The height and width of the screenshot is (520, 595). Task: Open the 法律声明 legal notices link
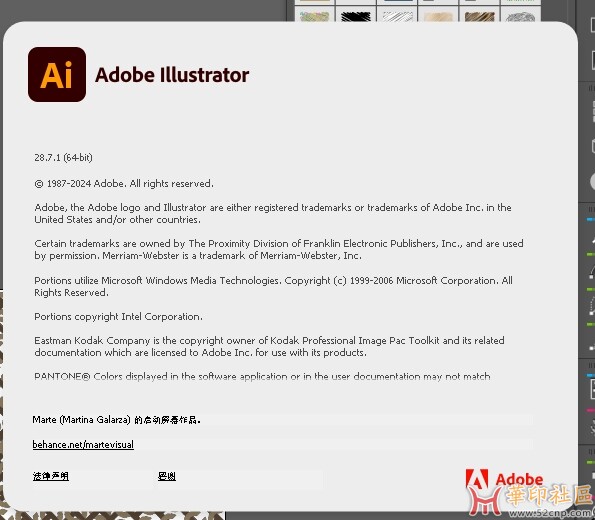(50, 476)
